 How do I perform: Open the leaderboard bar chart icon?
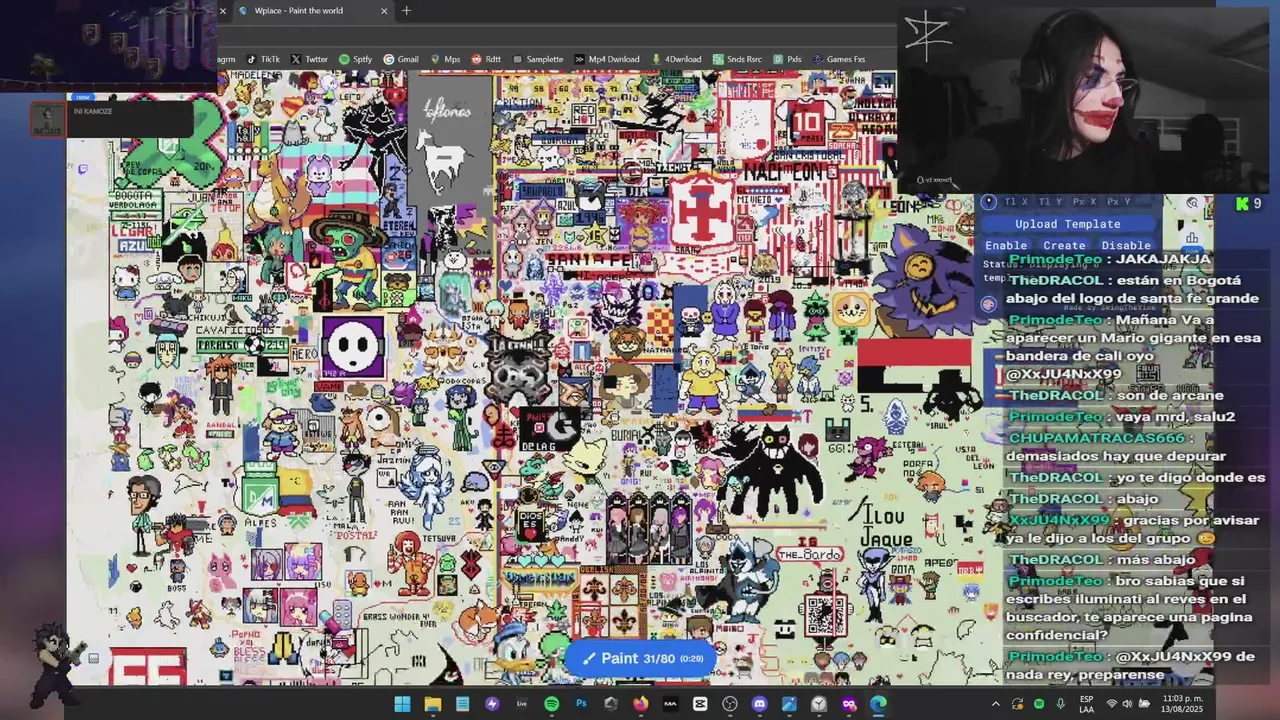[x=1192, y=238]
